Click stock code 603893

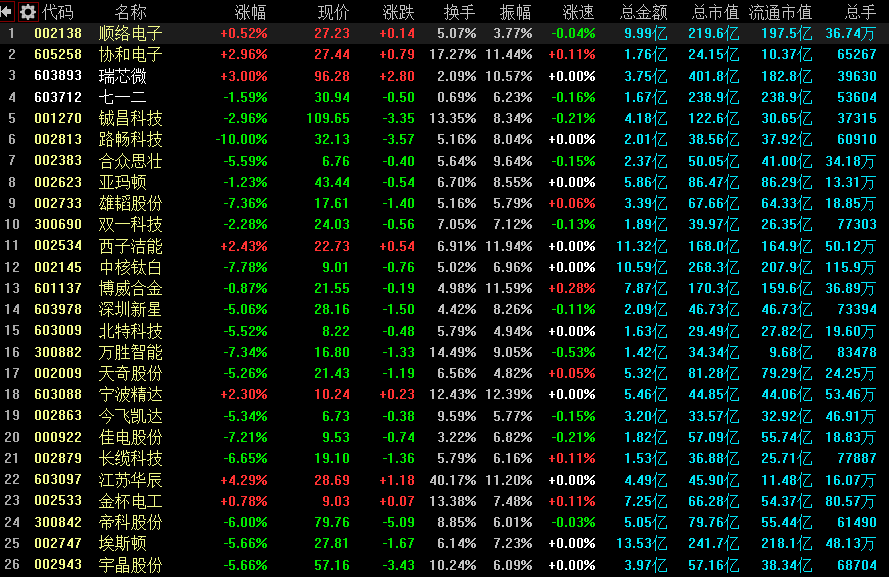[x=58, y=76]
